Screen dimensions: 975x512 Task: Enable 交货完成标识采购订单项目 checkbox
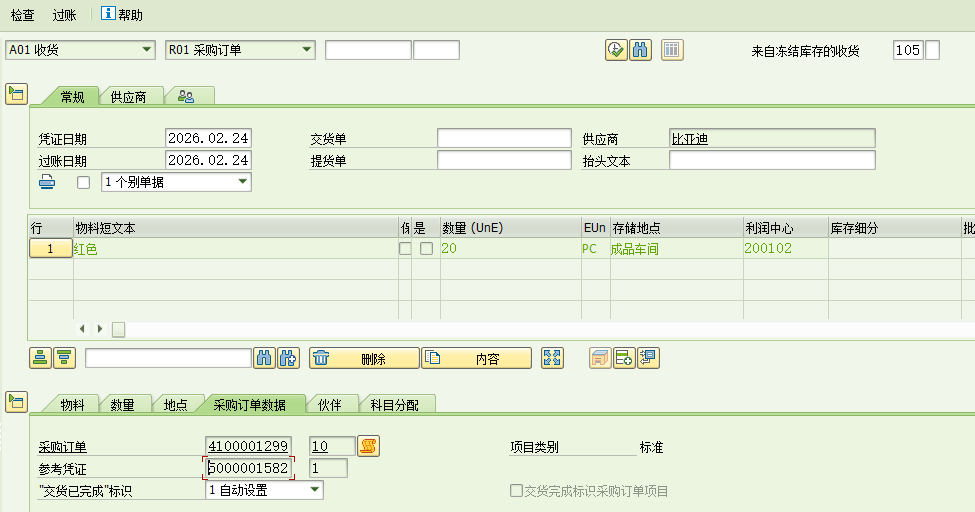(x=516, y=491)
